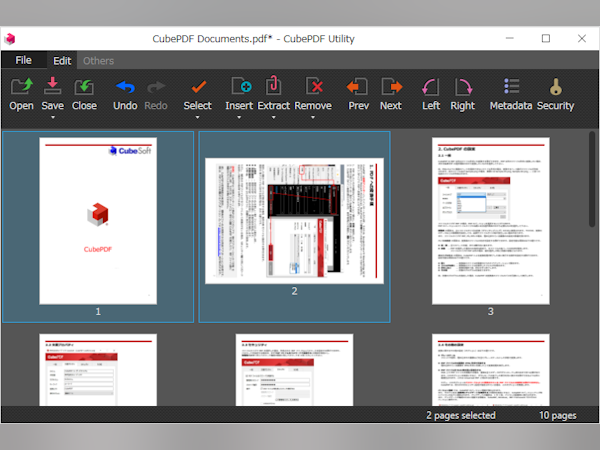Select the rotated page 2 thumbnail
Image resolution: width=600 pixels, height=450 pixels.
pos(294,221)
